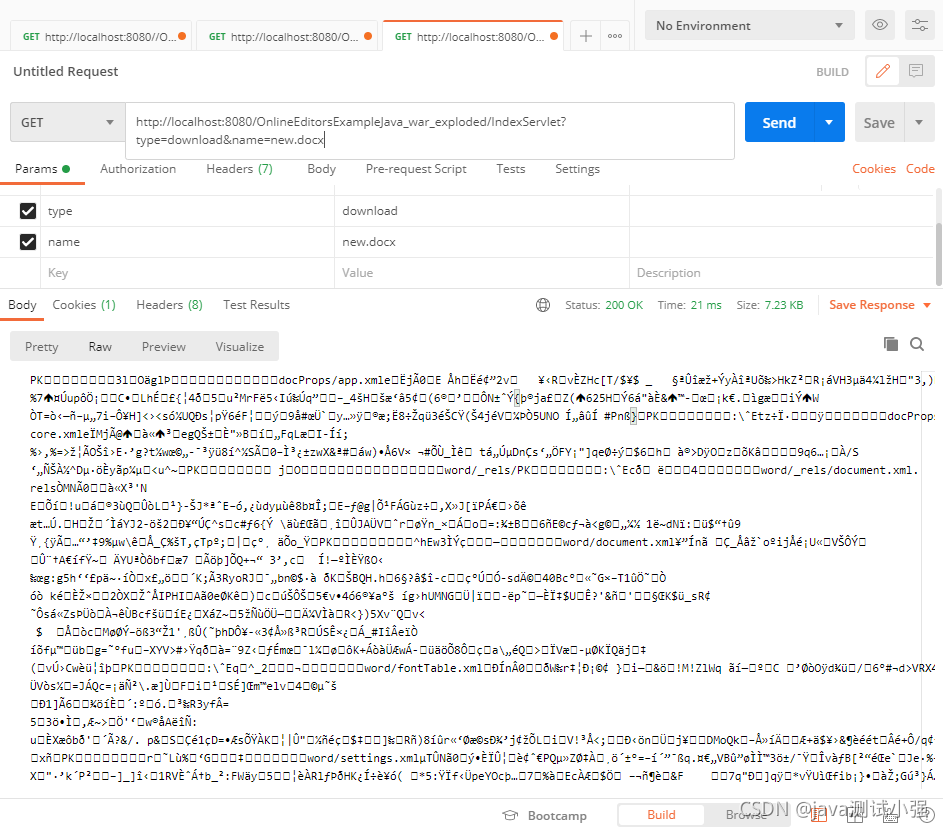Open the request Body tab
This screenshot has height=830, width=943.
point(321,169)
